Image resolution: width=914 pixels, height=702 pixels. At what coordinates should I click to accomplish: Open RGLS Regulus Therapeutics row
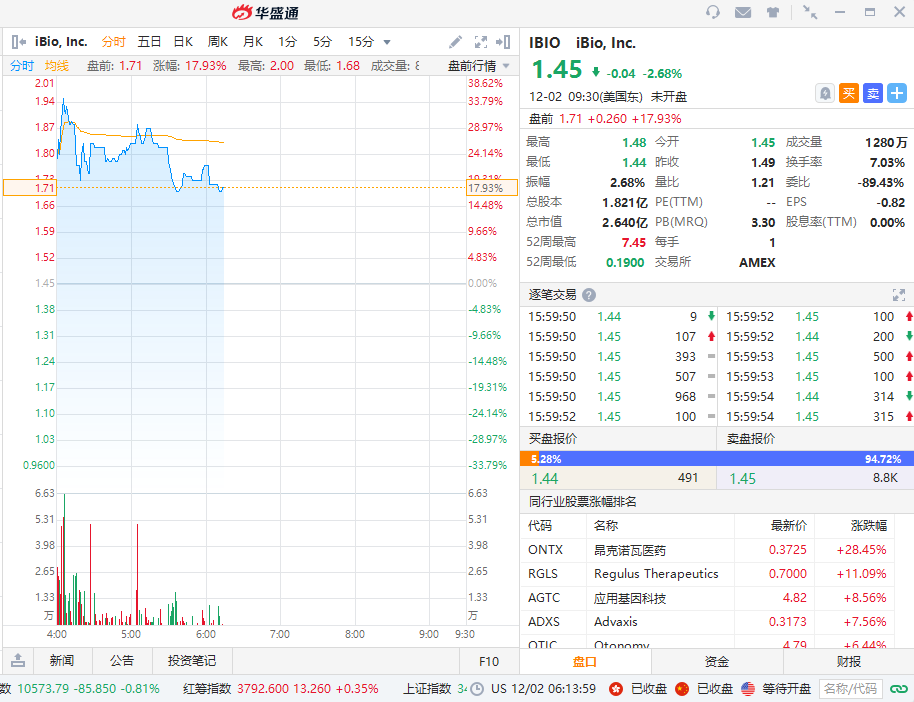click(x=707, y=574)
